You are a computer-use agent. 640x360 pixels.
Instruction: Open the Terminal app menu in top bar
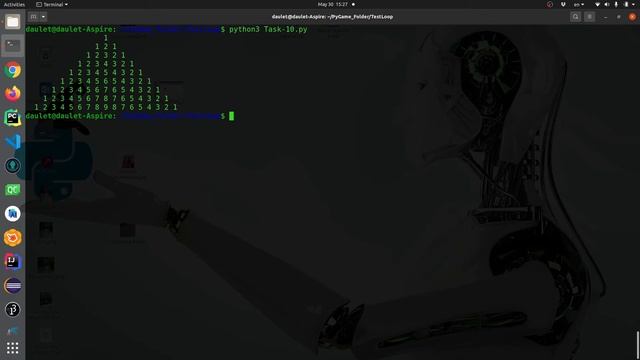pyautogui.click(x=52, y=4)
